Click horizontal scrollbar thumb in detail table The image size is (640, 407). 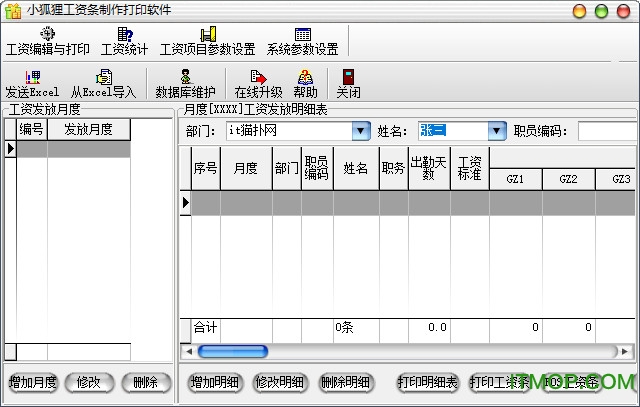233,351
